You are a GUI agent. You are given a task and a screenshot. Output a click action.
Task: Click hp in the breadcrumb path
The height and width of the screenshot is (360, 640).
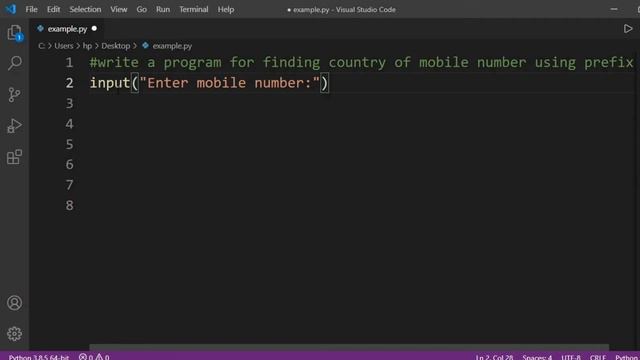tap(87, 46)
